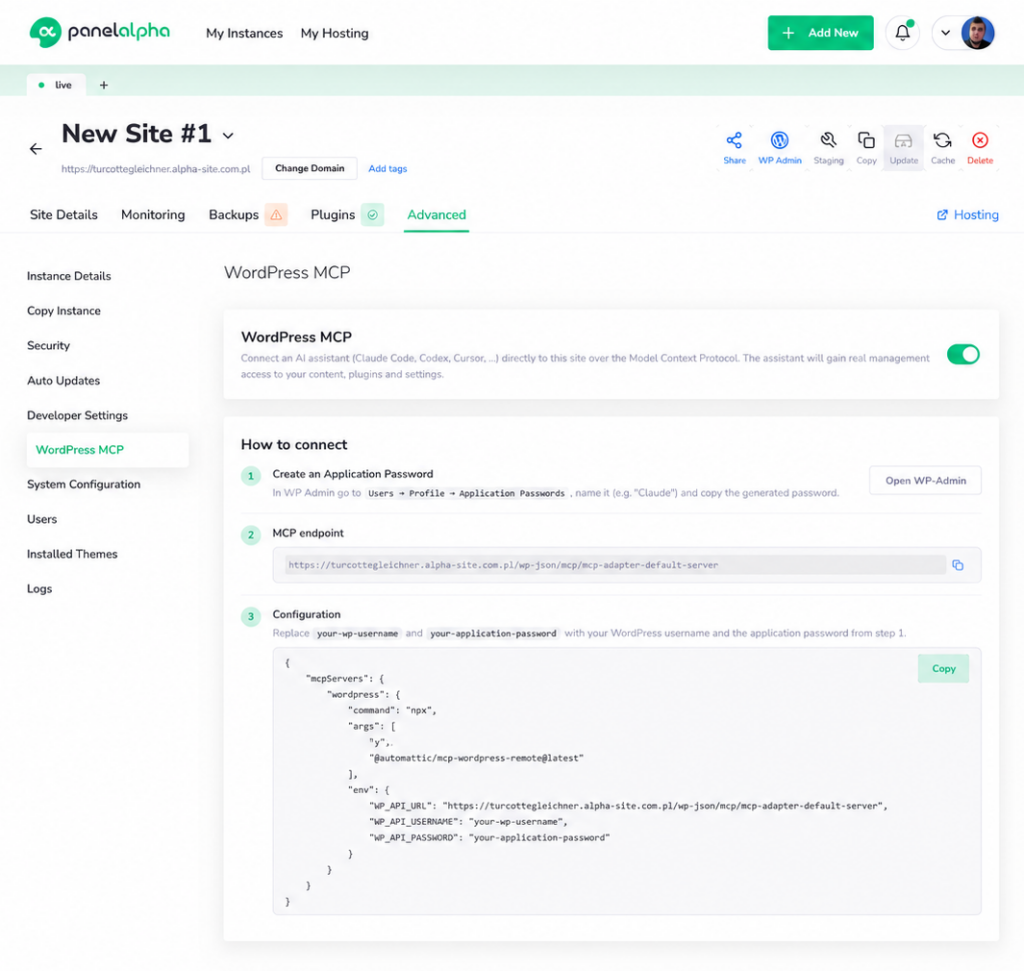The width and height of the screenshot is (1024, 971).
Task: Select WordPress MCP in sidebar
Action: pyautogui.click(x=107, y=450)
